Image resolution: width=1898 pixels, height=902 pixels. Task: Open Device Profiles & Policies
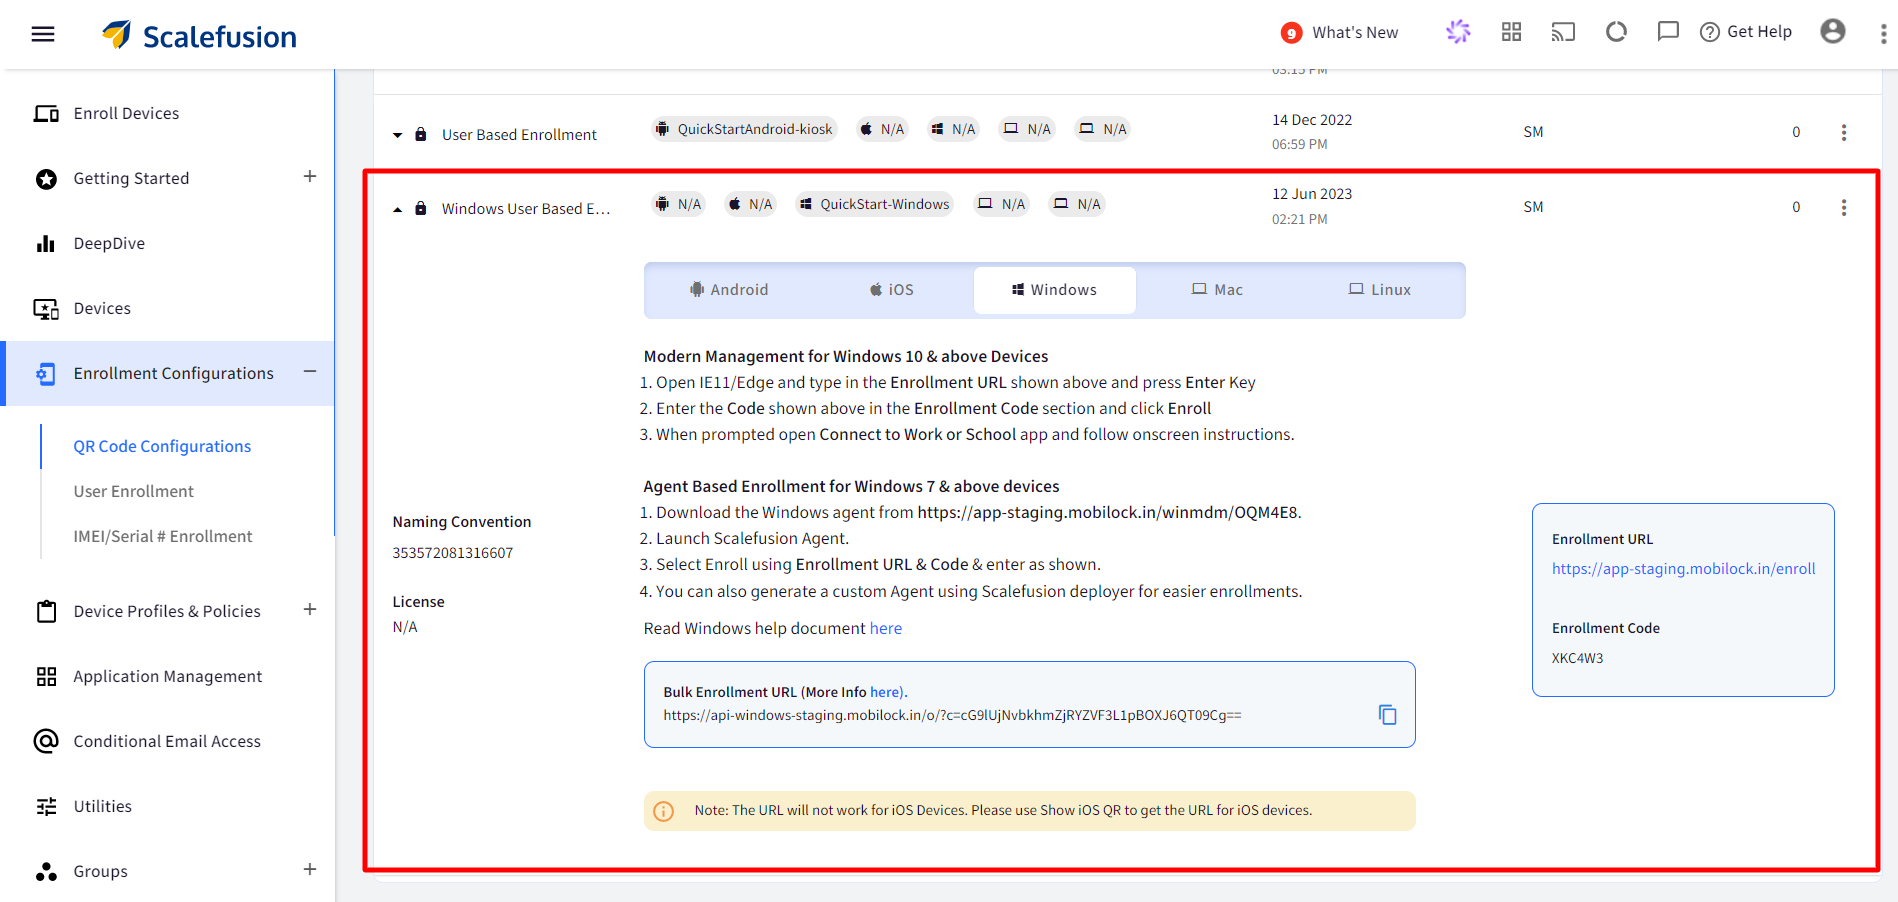(x=167, y=611)
